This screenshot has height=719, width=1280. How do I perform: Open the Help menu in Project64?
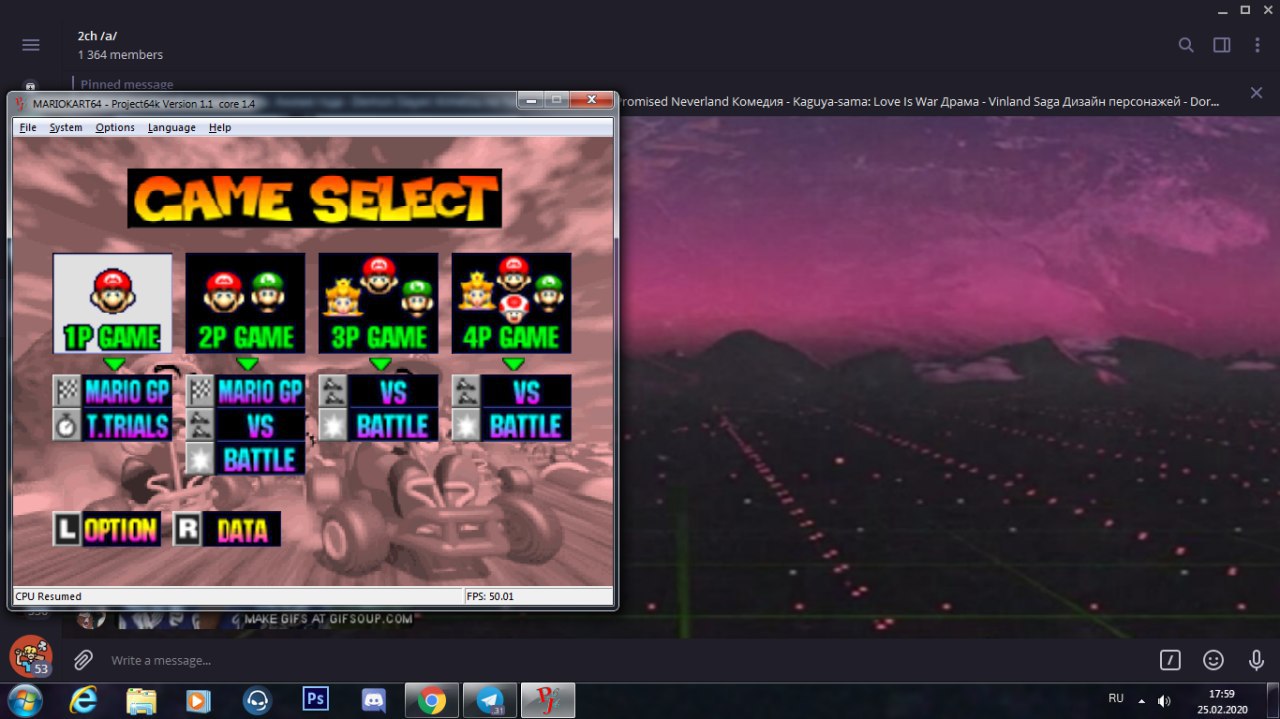coord(220,127)
